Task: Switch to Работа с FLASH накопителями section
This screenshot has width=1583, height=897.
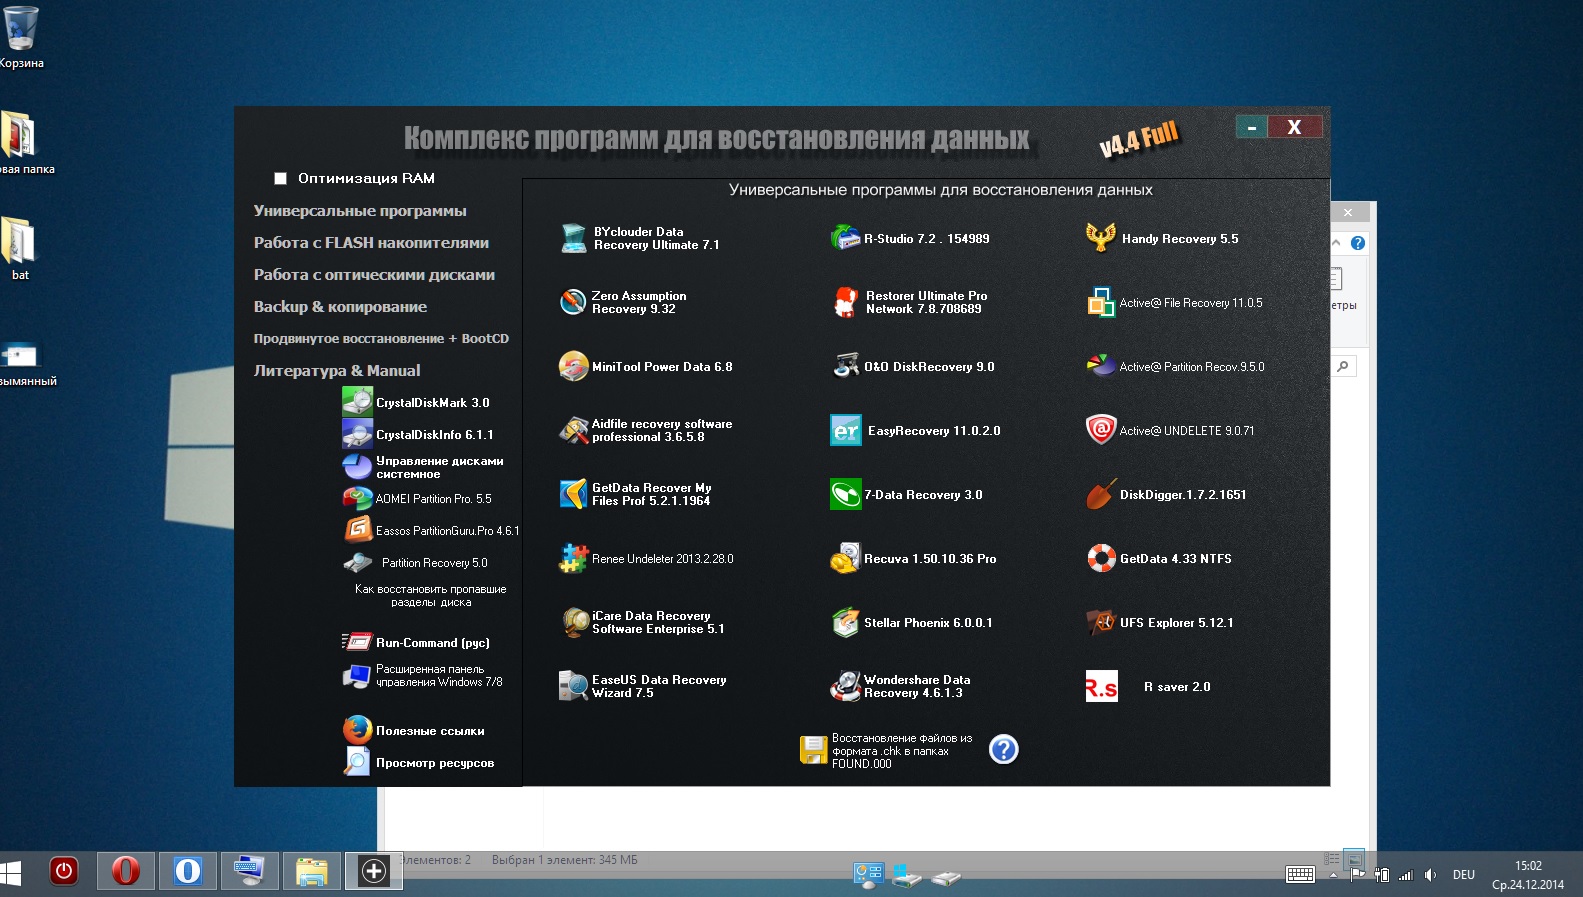Action: (371, 243)
